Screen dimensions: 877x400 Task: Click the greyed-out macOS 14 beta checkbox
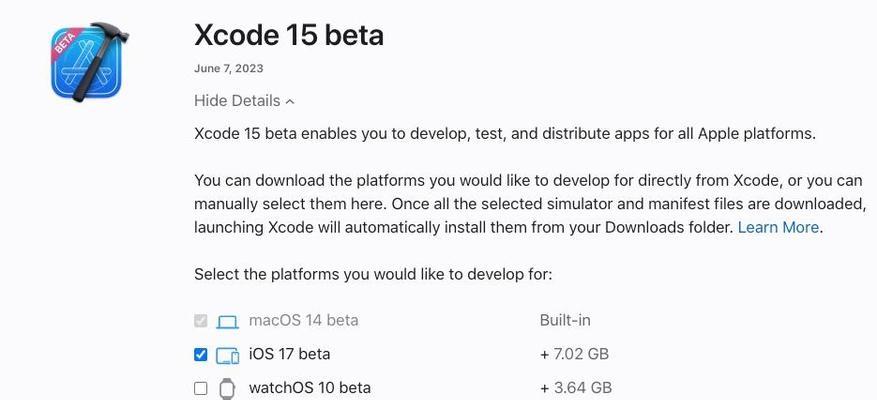click(200, 321)
